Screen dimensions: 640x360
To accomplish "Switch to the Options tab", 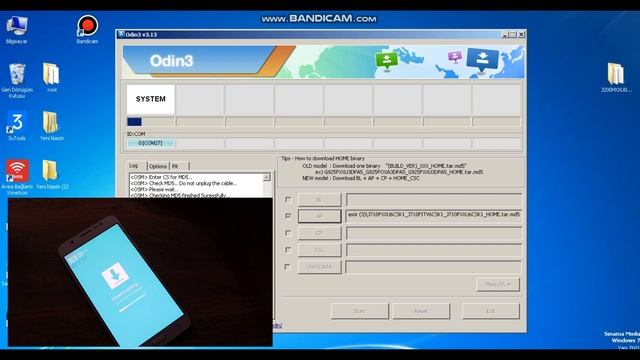I will [x=158, y=166].
